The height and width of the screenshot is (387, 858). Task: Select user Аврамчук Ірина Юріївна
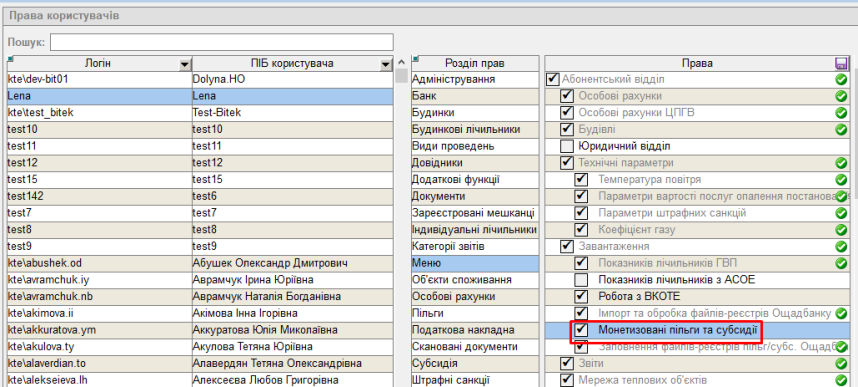pos(293,280)
